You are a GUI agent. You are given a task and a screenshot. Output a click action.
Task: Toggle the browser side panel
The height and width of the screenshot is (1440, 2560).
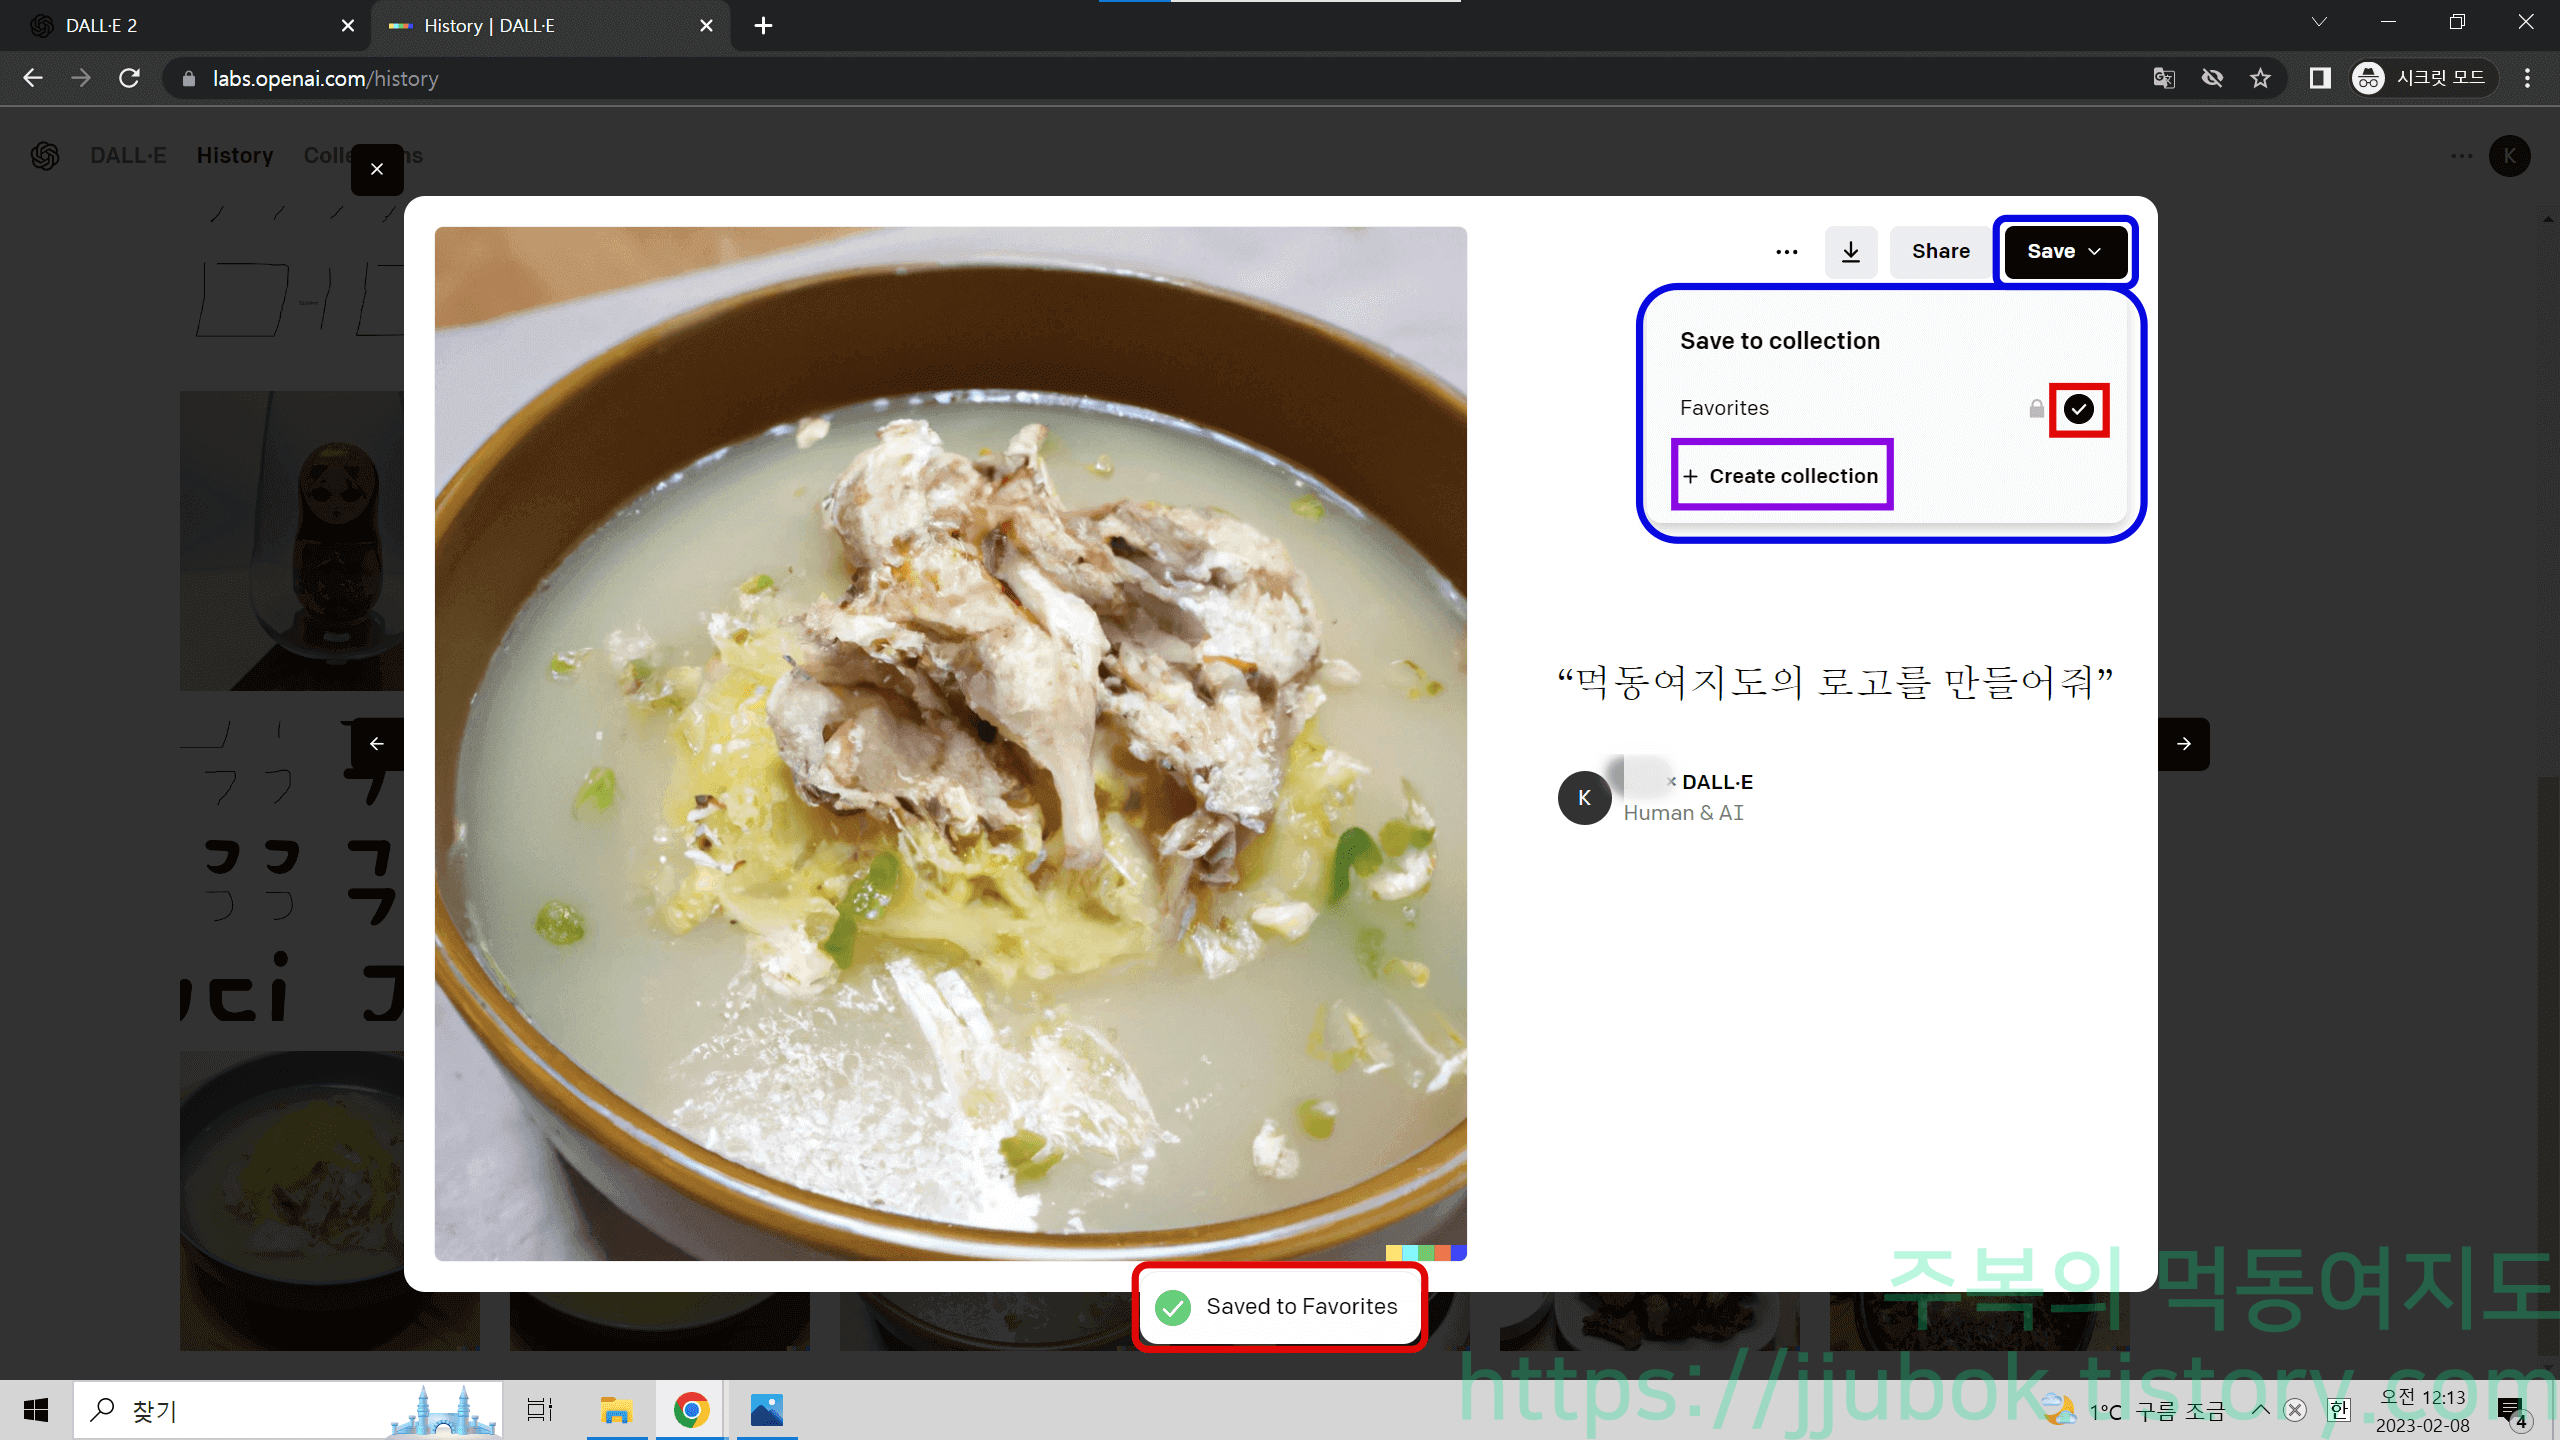pos(2320,78)
